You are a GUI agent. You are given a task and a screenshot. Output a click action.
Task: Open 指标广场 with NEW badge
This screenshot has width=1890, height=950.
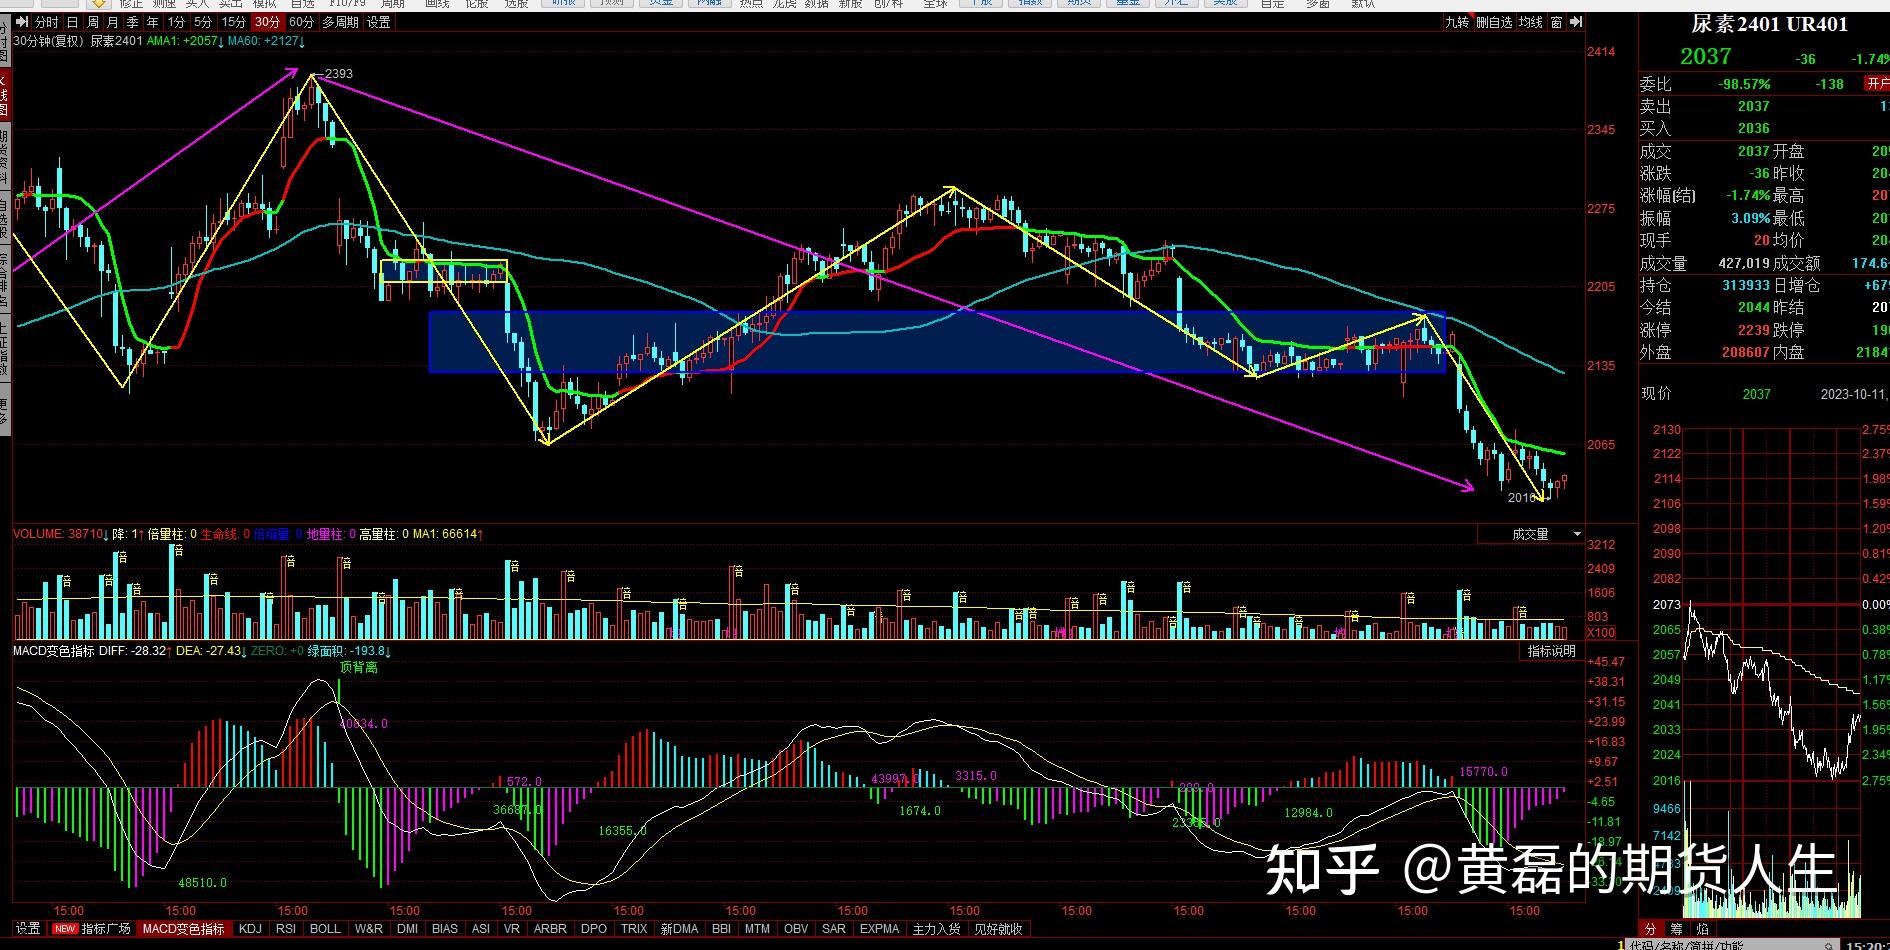(x=92, y=929)
